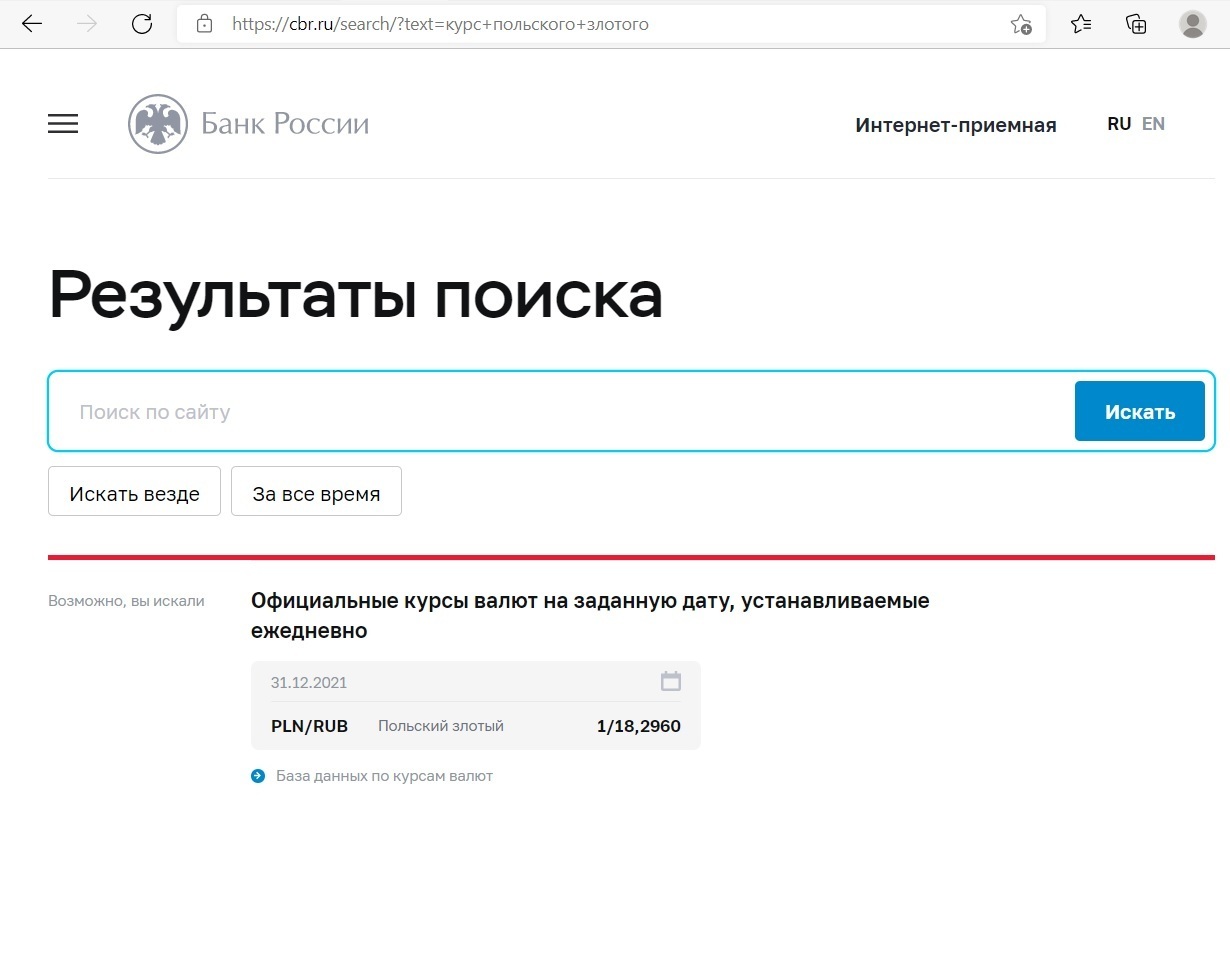Viewport: 1230px width, 964px height.
Task: Click the padlock site info icon
Action: (205, 24)
